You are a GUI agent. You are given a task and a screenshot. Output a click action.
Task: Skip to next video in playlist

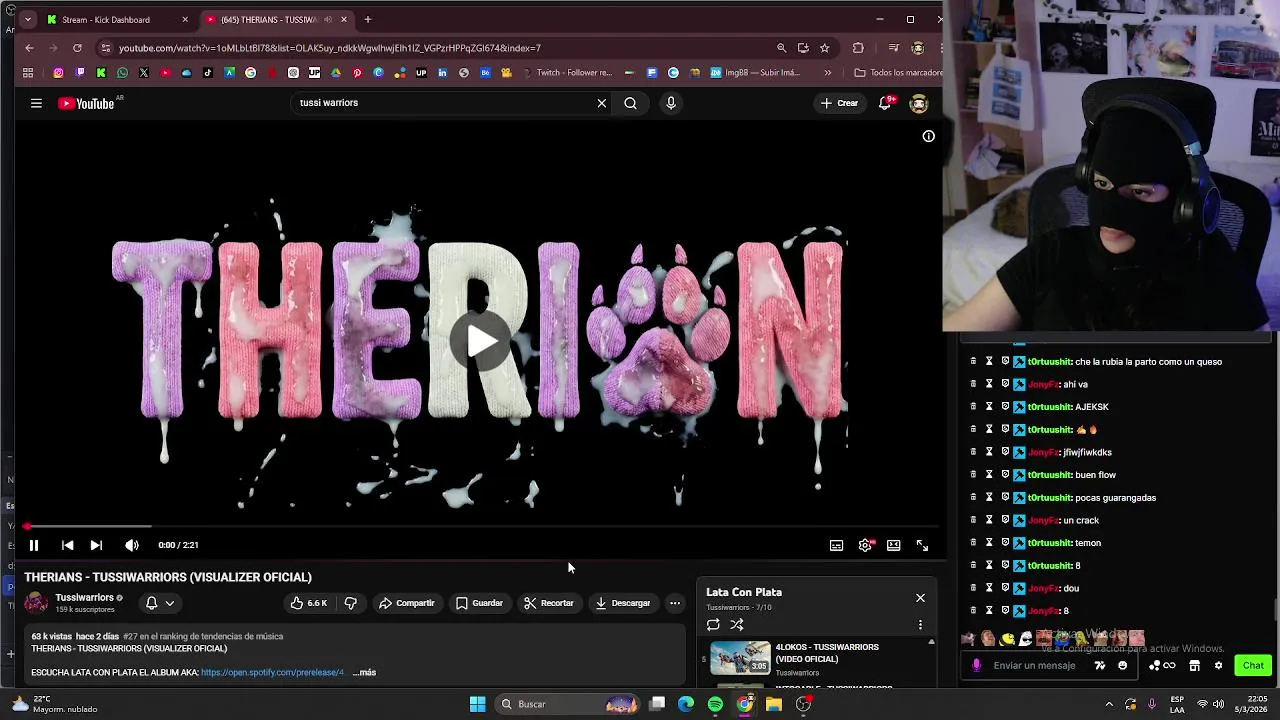coord(96,545)
